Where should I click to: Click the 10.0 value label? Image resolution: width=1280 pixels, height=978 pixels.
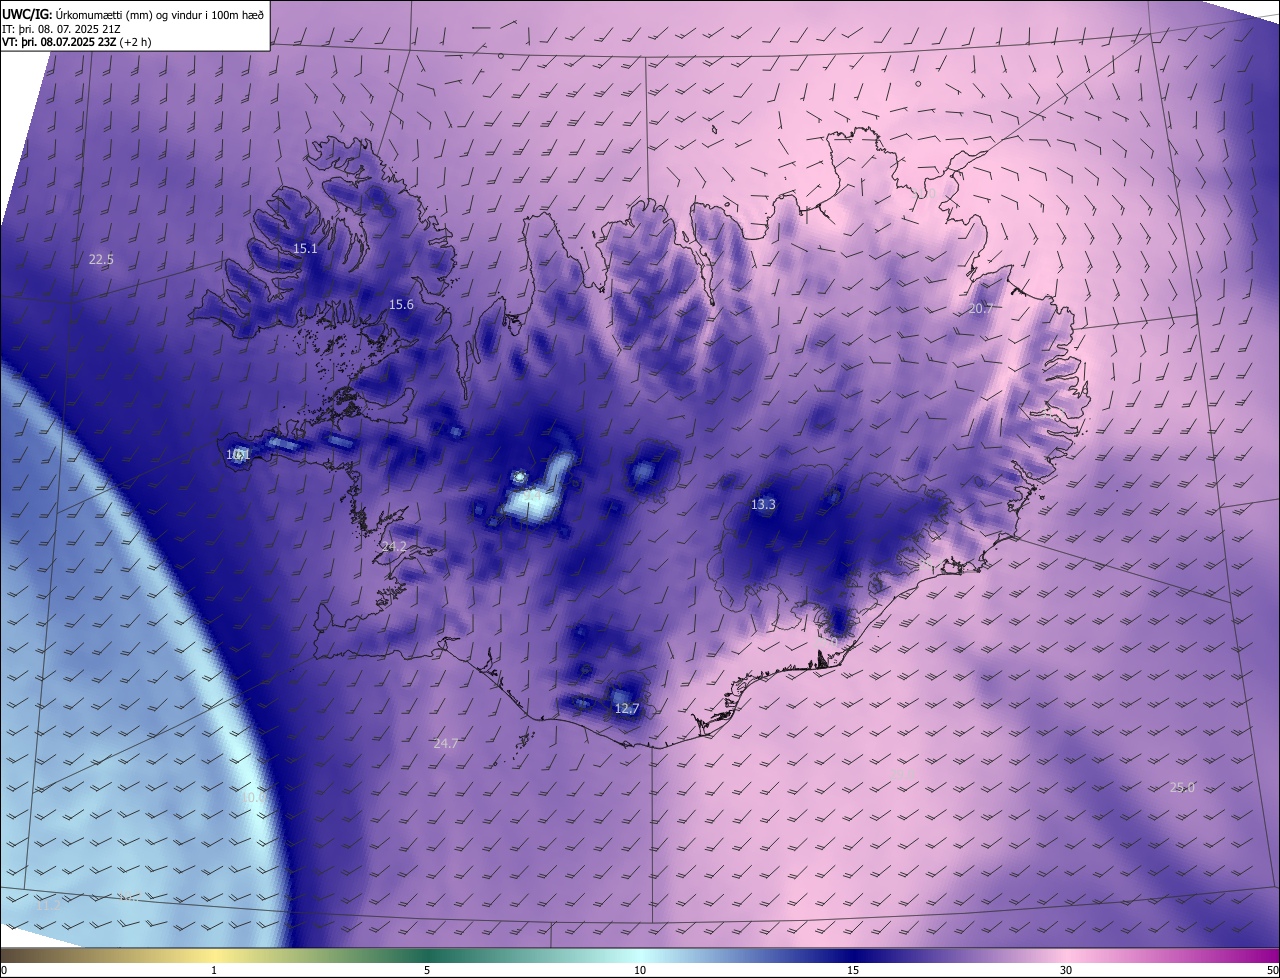coord(254,797)
